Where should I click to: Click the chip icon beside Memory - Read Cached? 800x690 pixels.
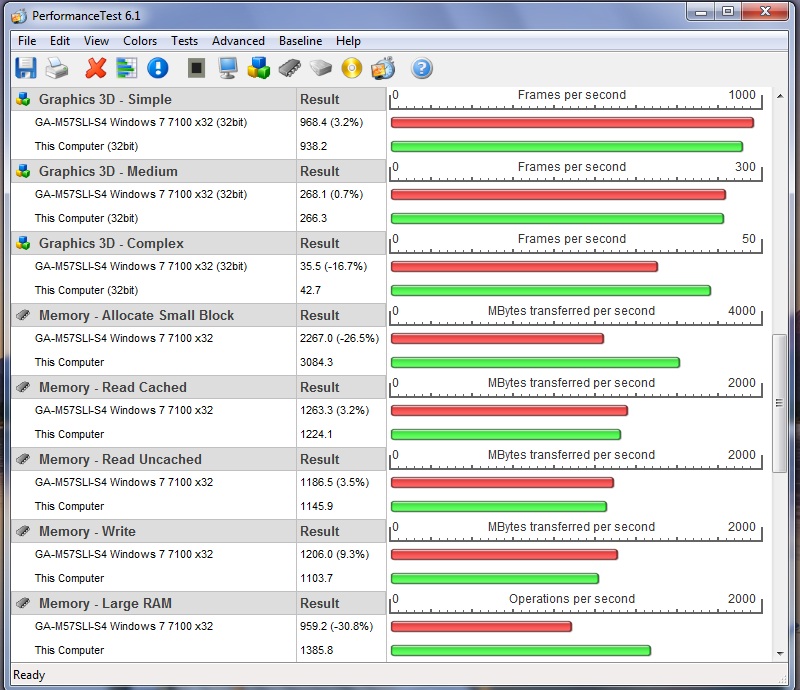click(x=23, y=387)
